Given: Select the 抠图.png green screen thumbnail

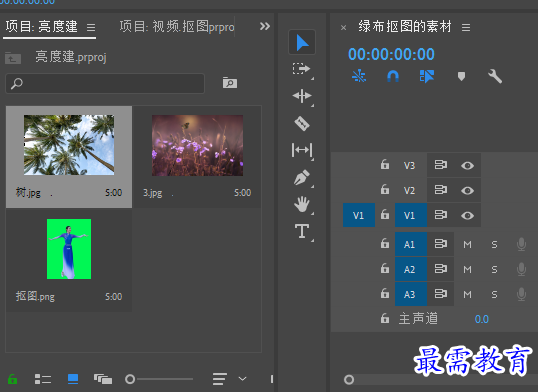Looking at the screenshot, I should (69, 249).
